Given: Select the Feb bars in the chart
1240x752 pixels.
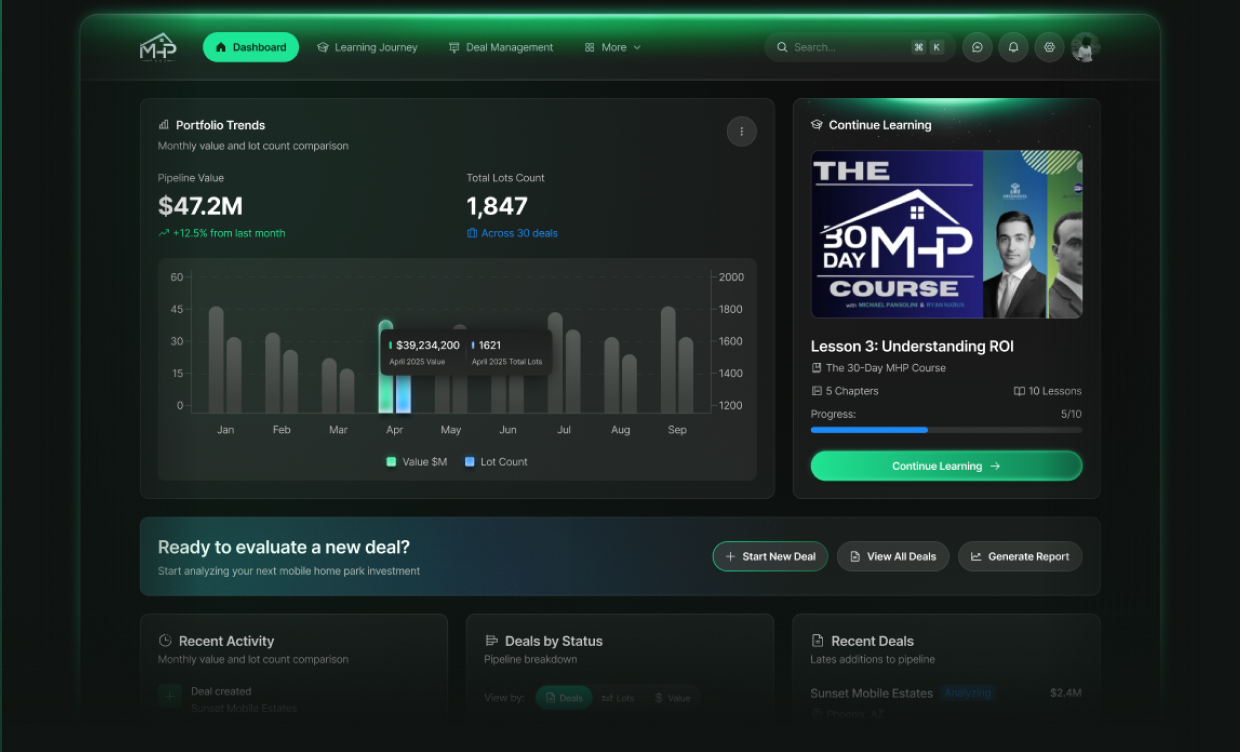Looking at the screenshot, I should coord(282,373).
